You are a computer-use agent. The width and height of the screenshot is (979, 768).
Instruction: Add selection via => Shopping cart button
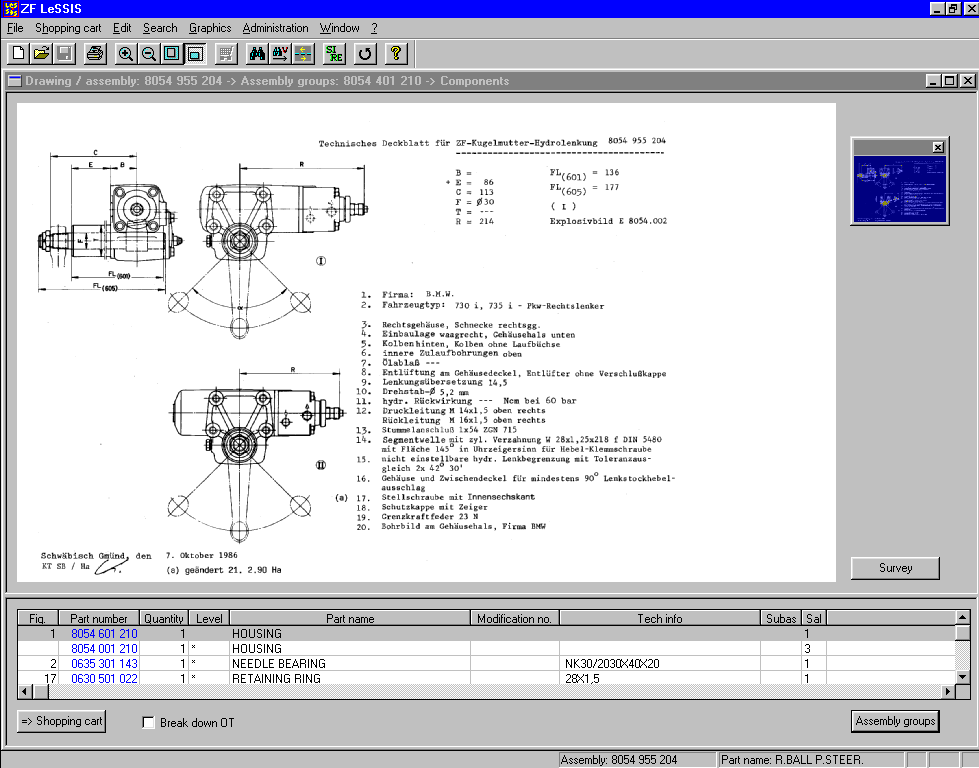click(61, 721)
